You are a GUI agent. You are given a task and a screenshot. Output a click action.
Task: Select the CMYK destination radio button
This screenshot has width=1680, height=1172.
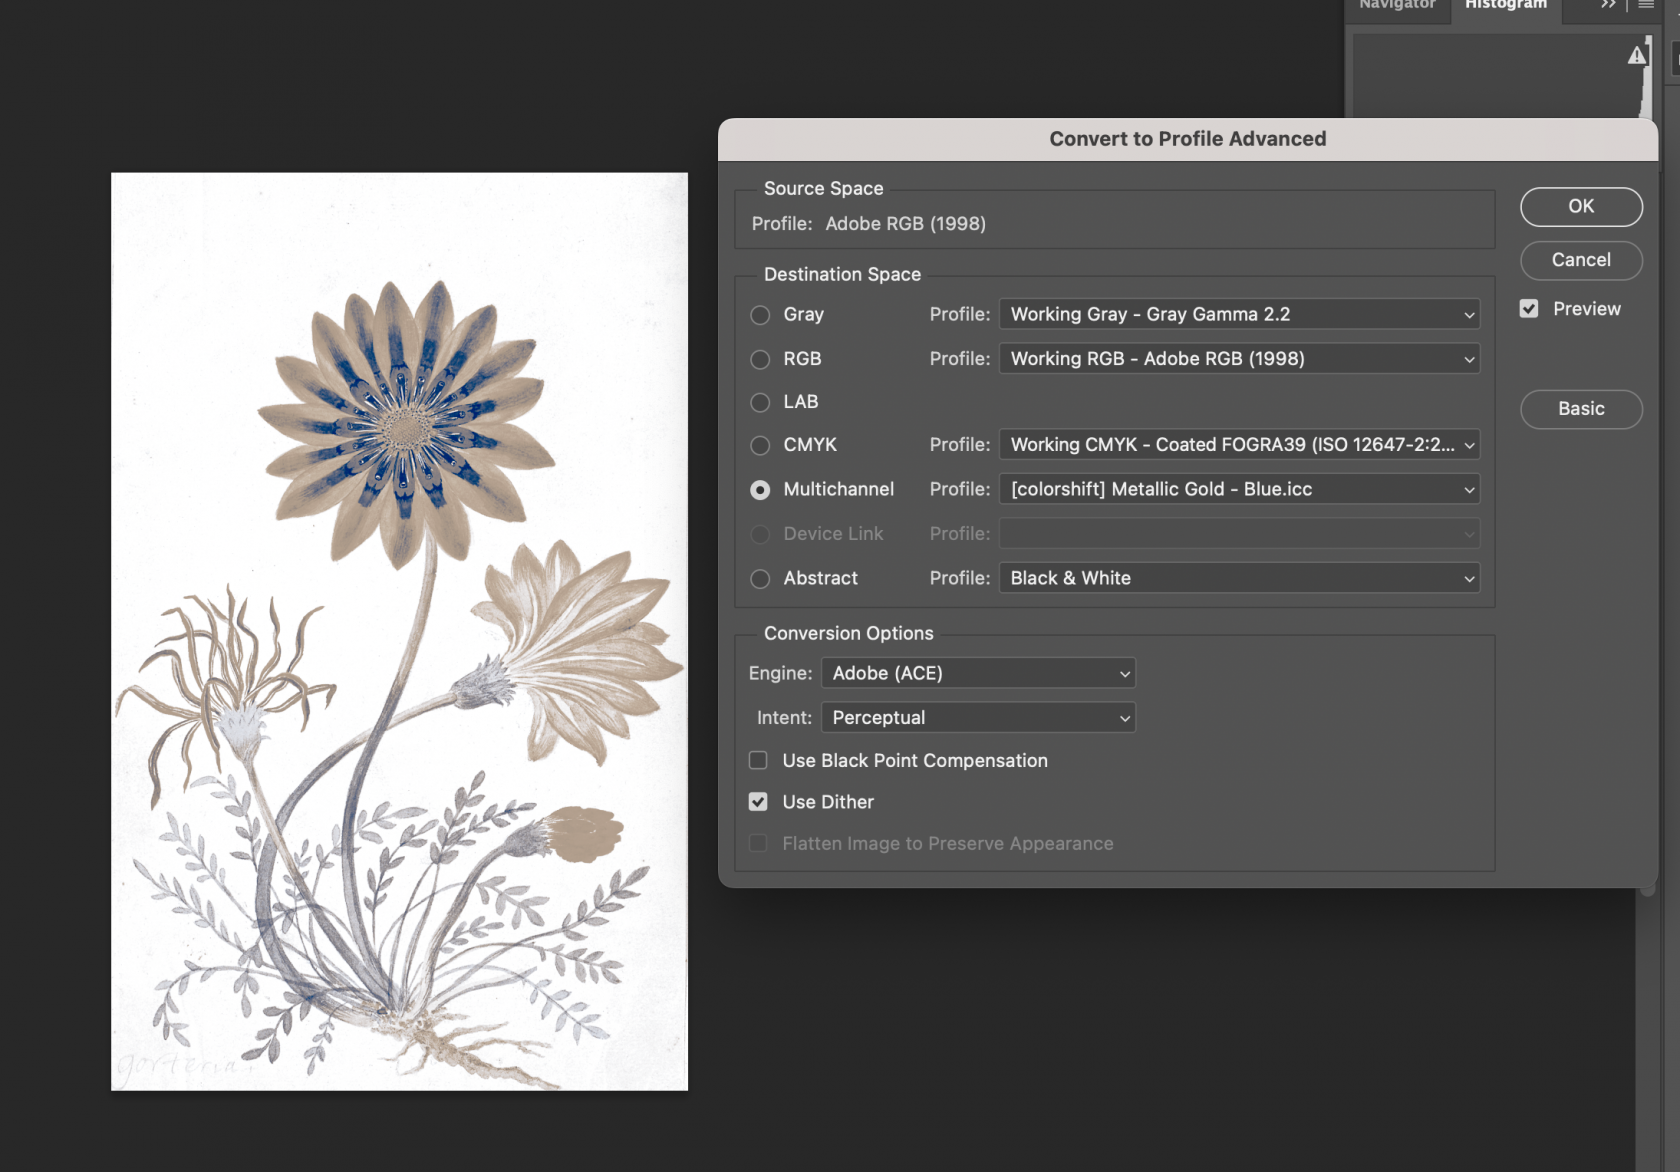tap(760, 445)
